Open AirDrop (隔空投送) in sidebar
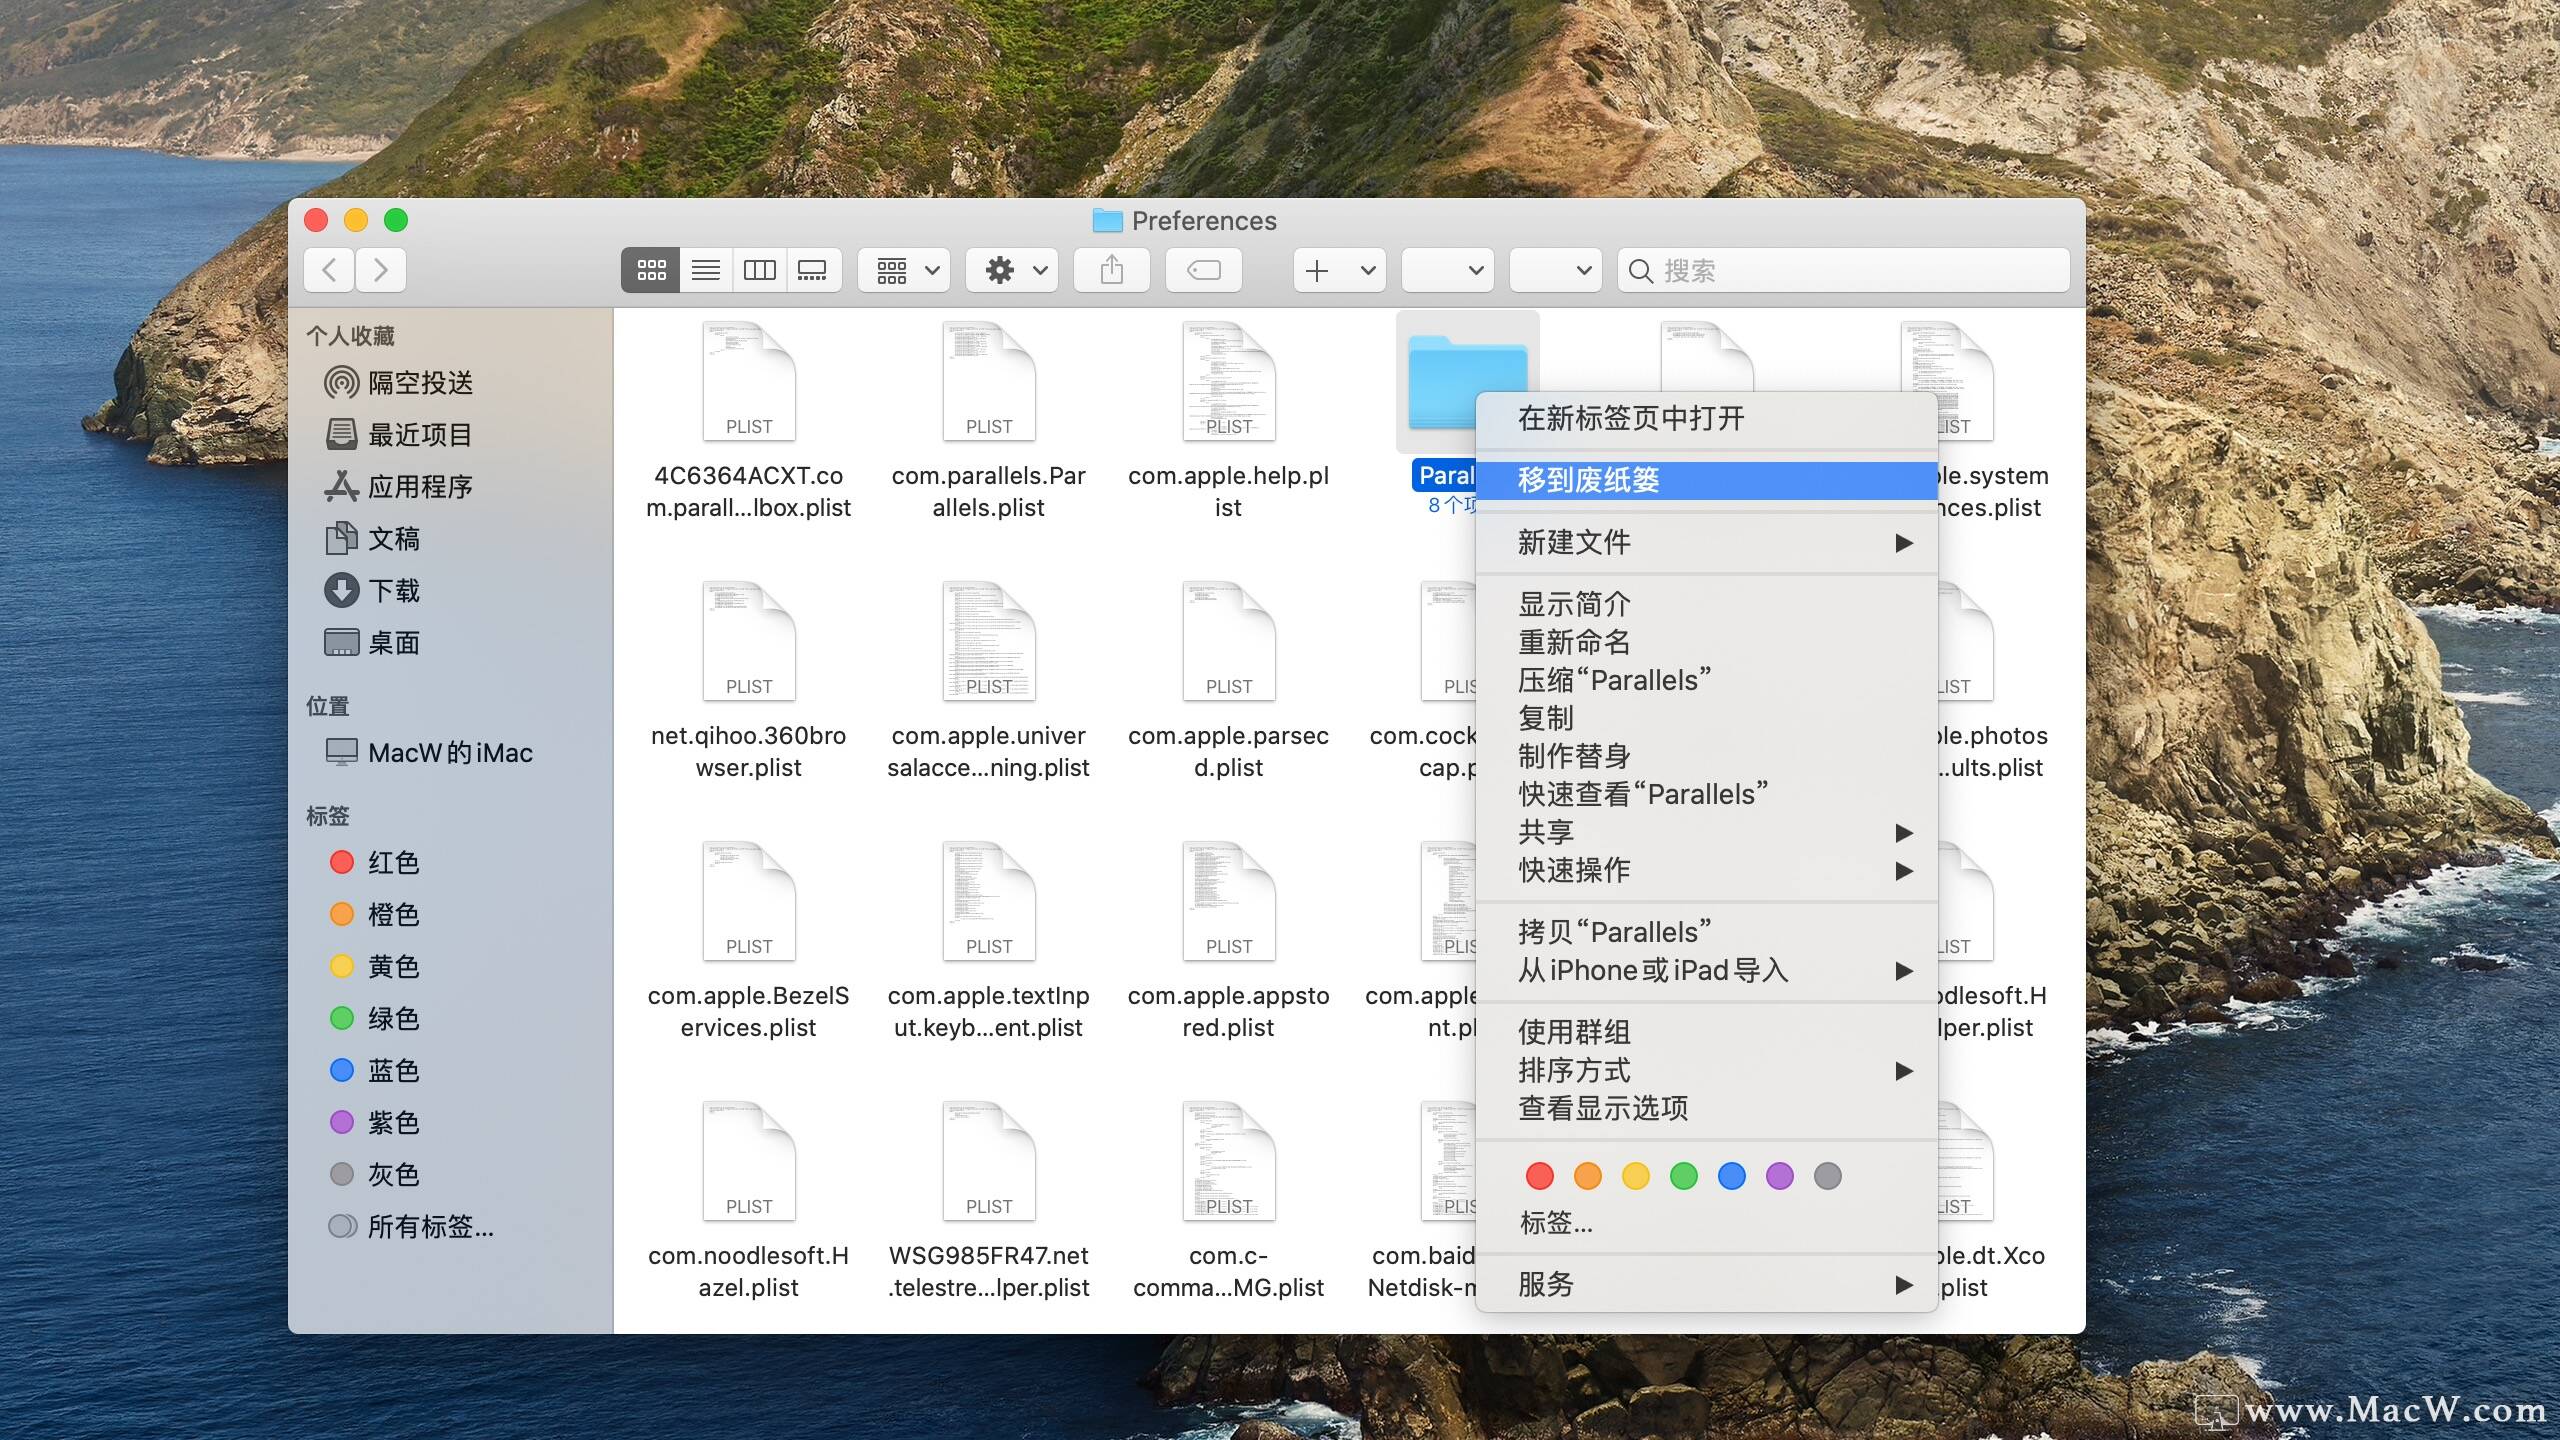2560x1440 pixels. pyautogui.click(x=419, y=383)
